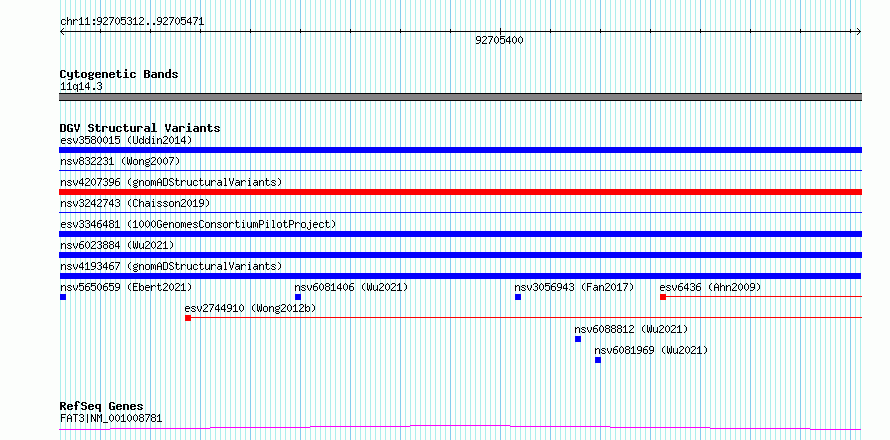
Task: Click the red bar of nsv4207396
Action: 460,192
